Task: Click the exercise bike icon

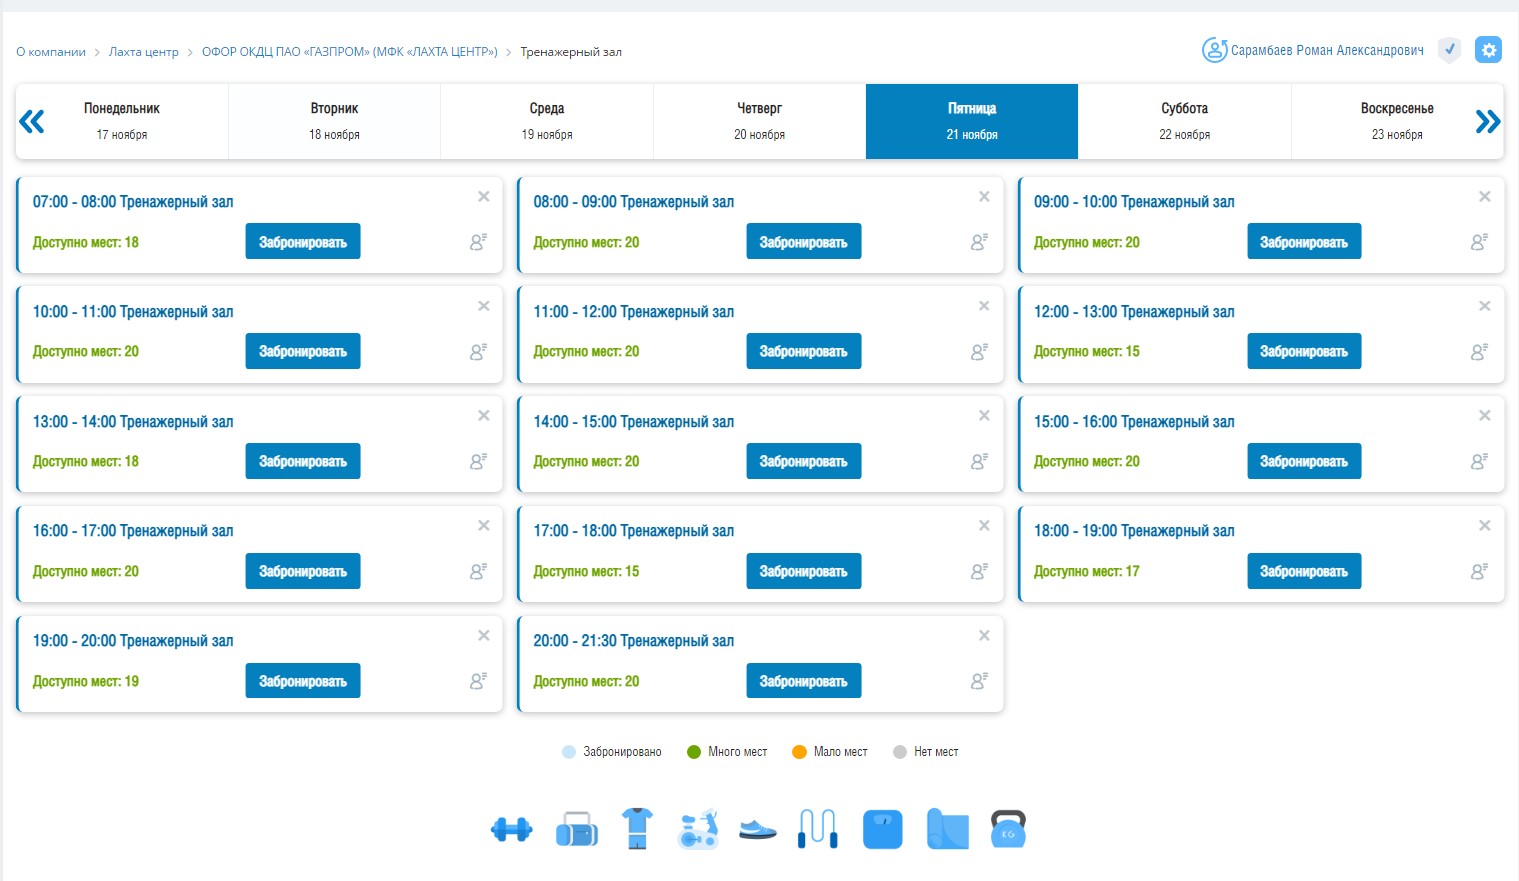Action: tap(698, 830)
